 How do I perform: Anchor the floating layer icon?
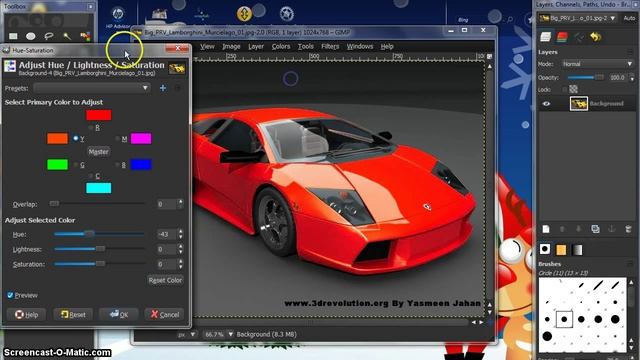coord(611,229)
